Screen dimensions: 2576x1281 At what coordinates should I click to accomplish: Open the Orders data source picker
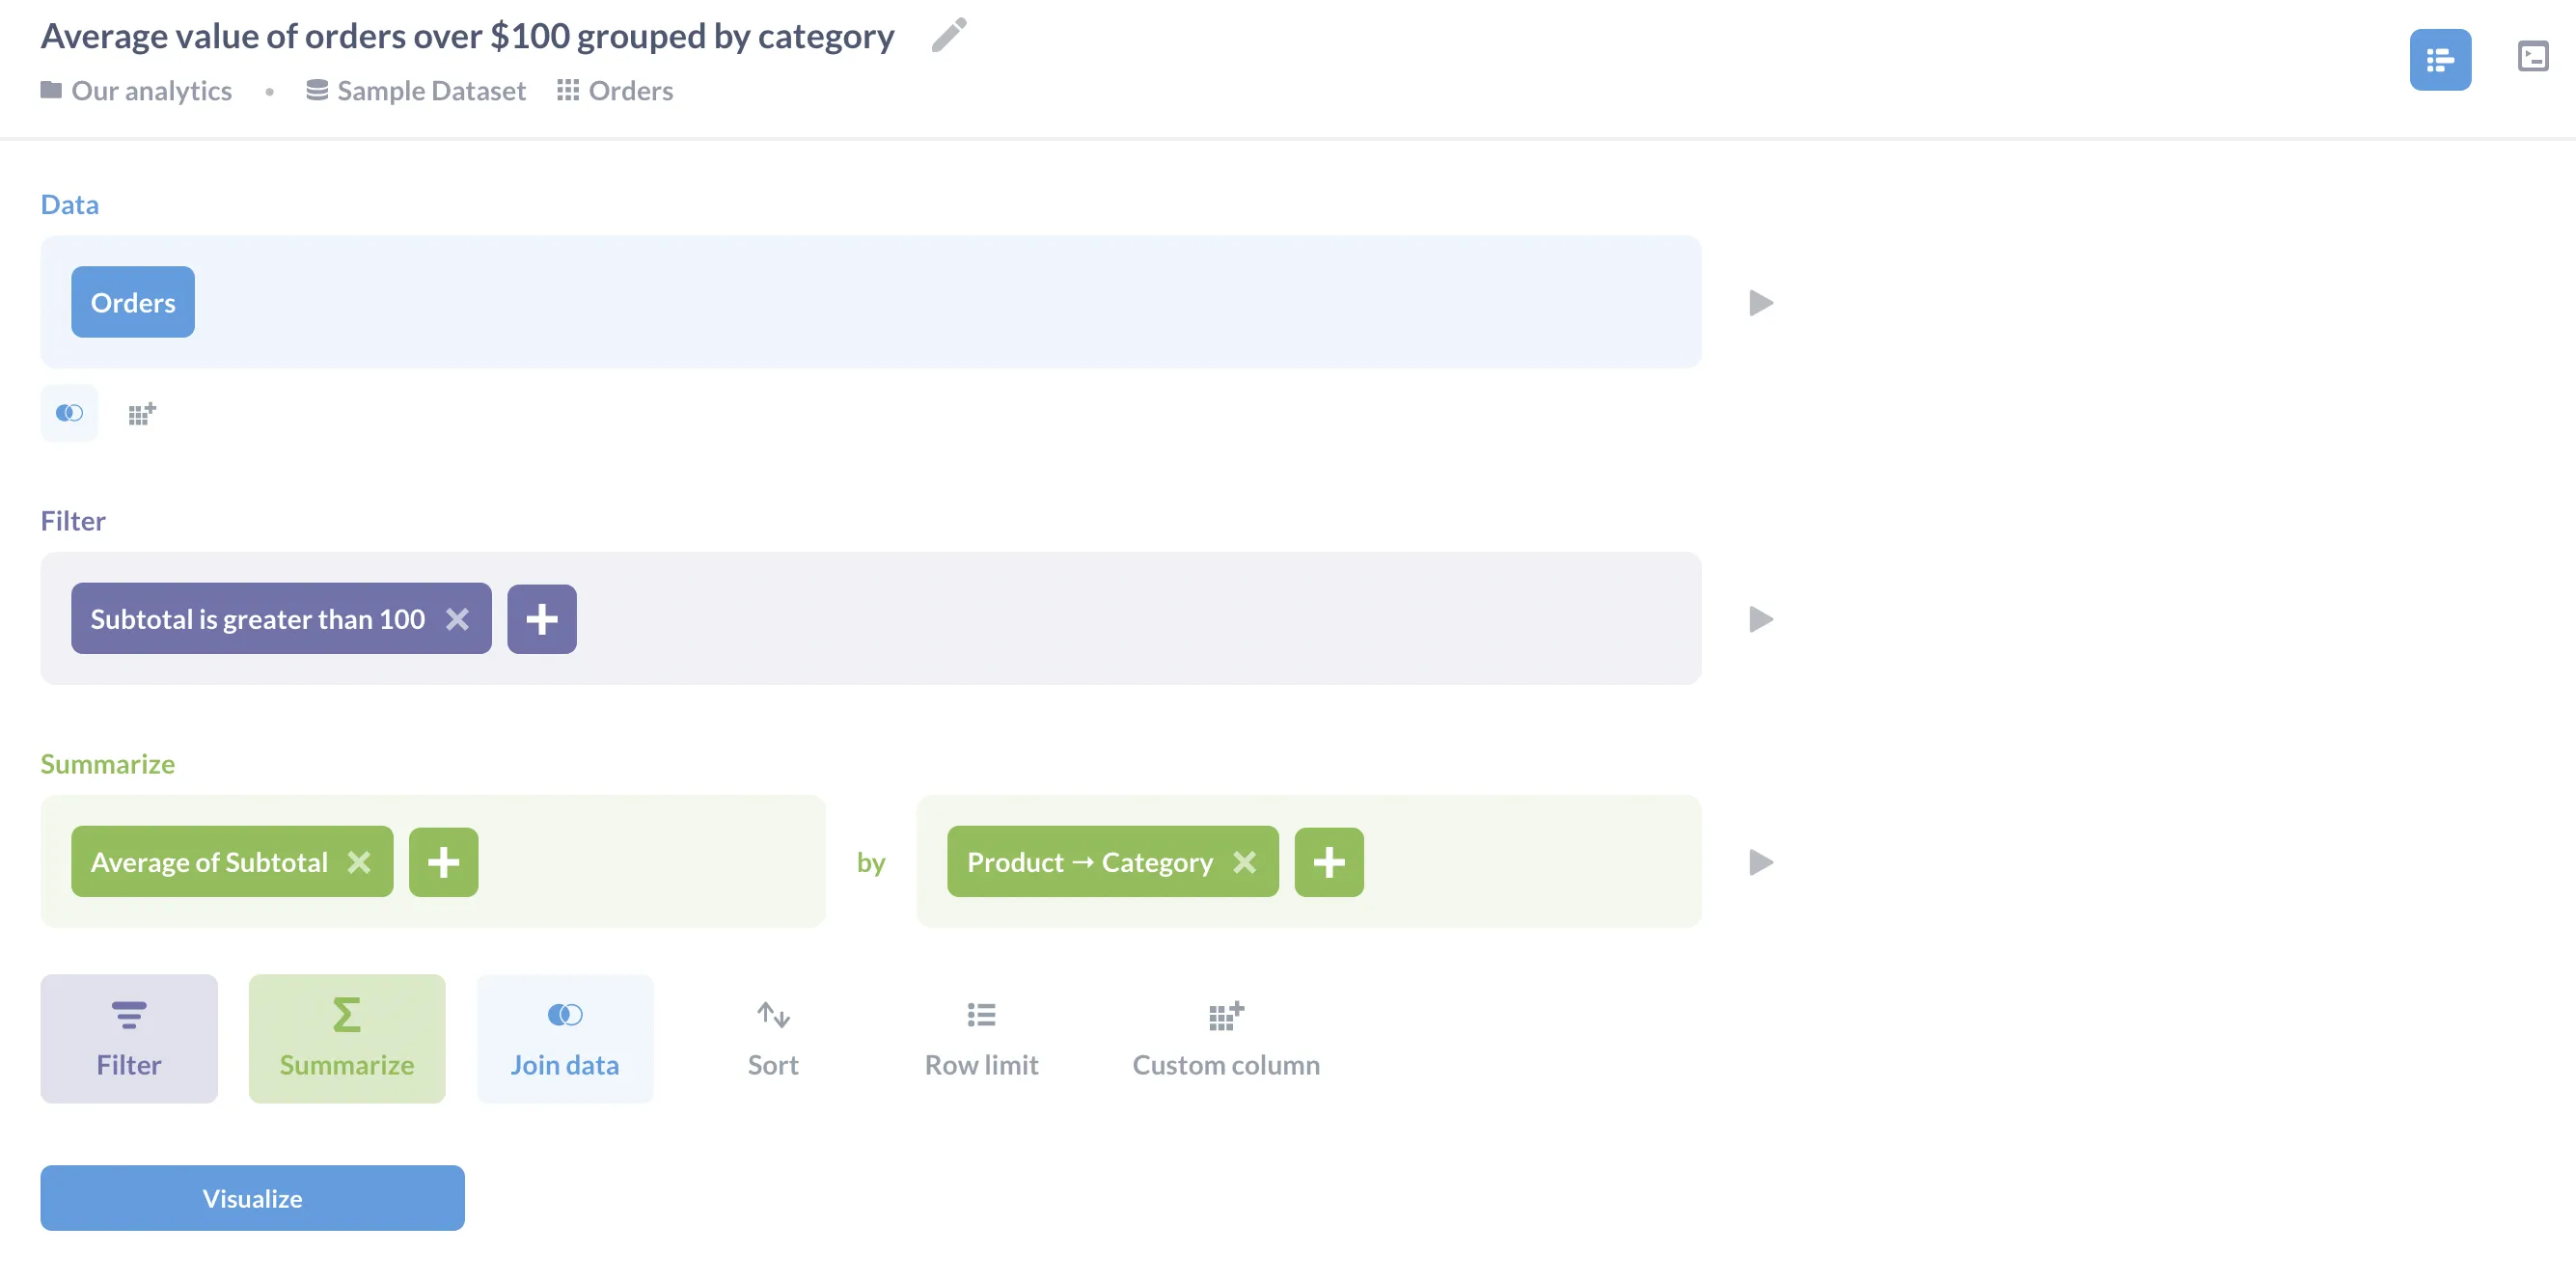click(x=133, y=302)
